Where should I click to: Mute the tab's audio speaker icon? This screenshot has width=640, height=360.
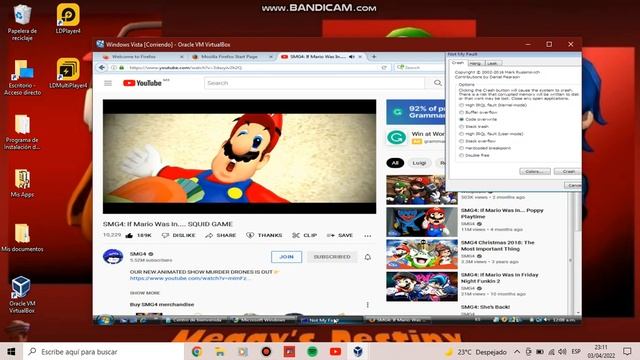point(352,57)
